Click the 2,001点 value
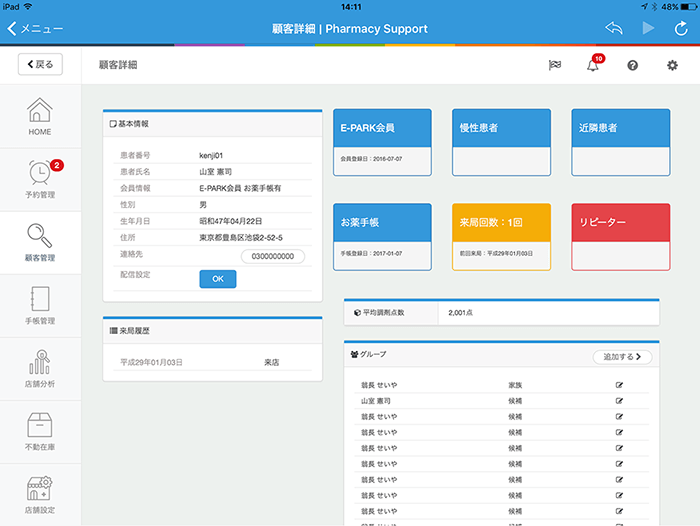700x526 pixels. (x=460, y=313)
